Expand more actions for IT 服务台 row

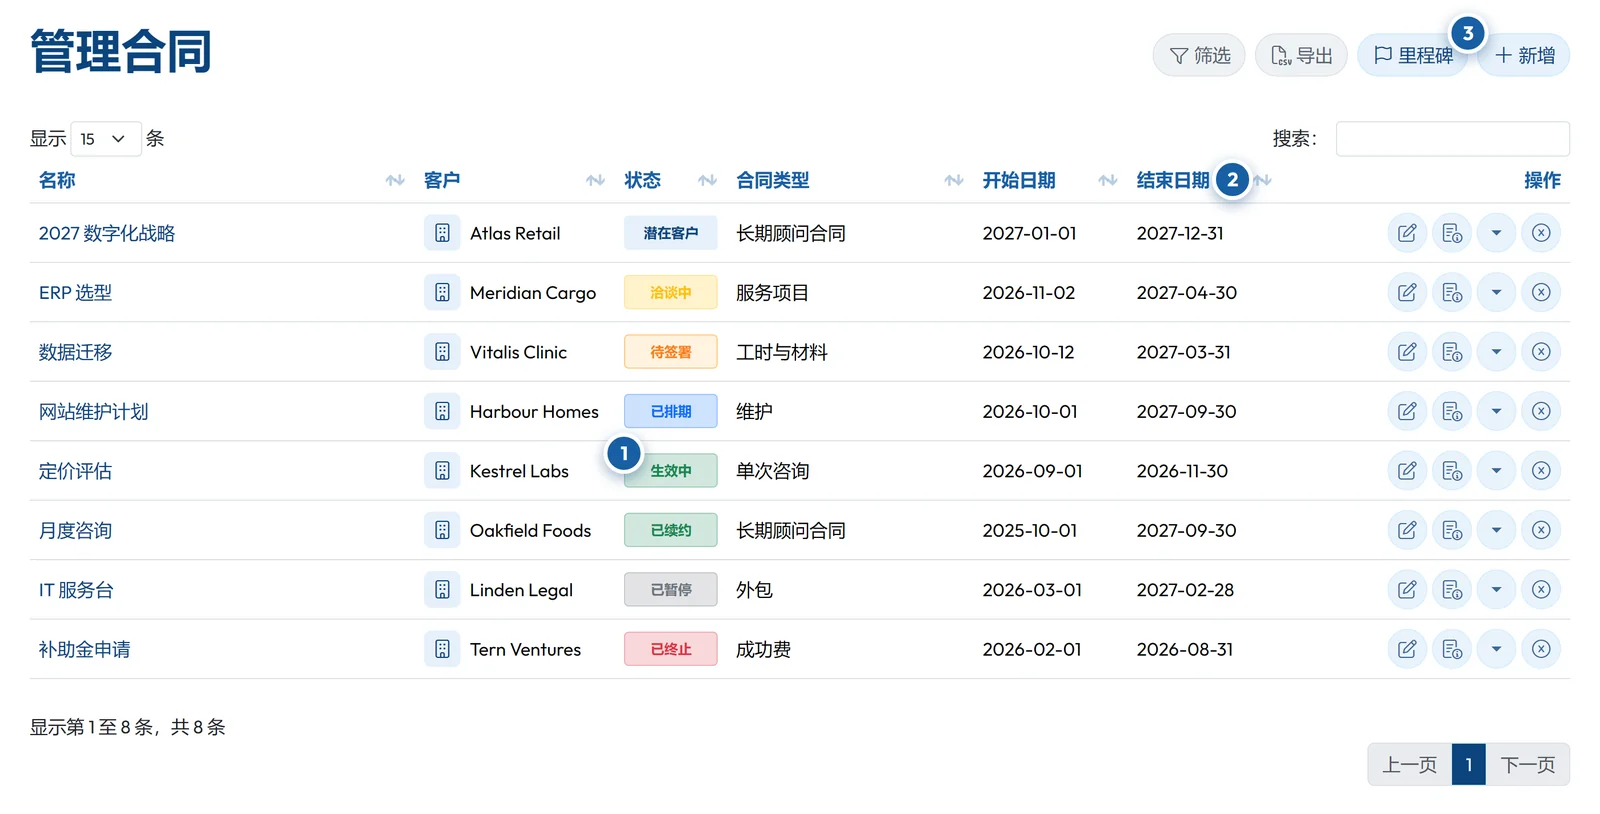click(x=1496, y=590)
